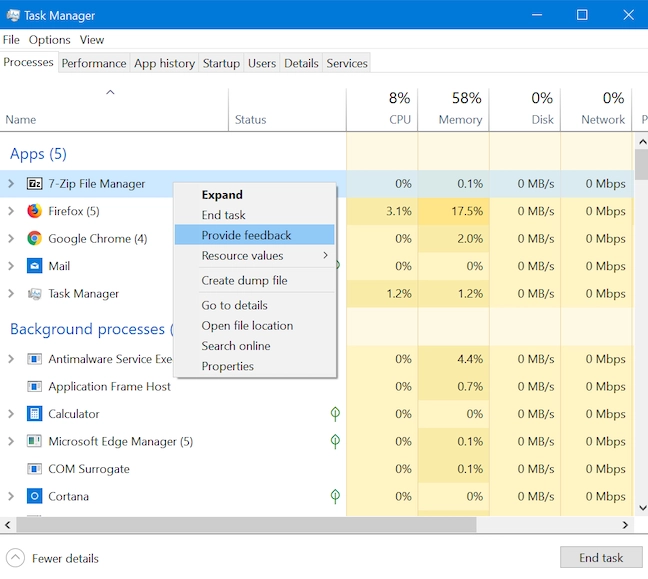This screenshot has height=579, width=648.
Task: Click the Task Manager title bar icon
Action: [13, 15]
